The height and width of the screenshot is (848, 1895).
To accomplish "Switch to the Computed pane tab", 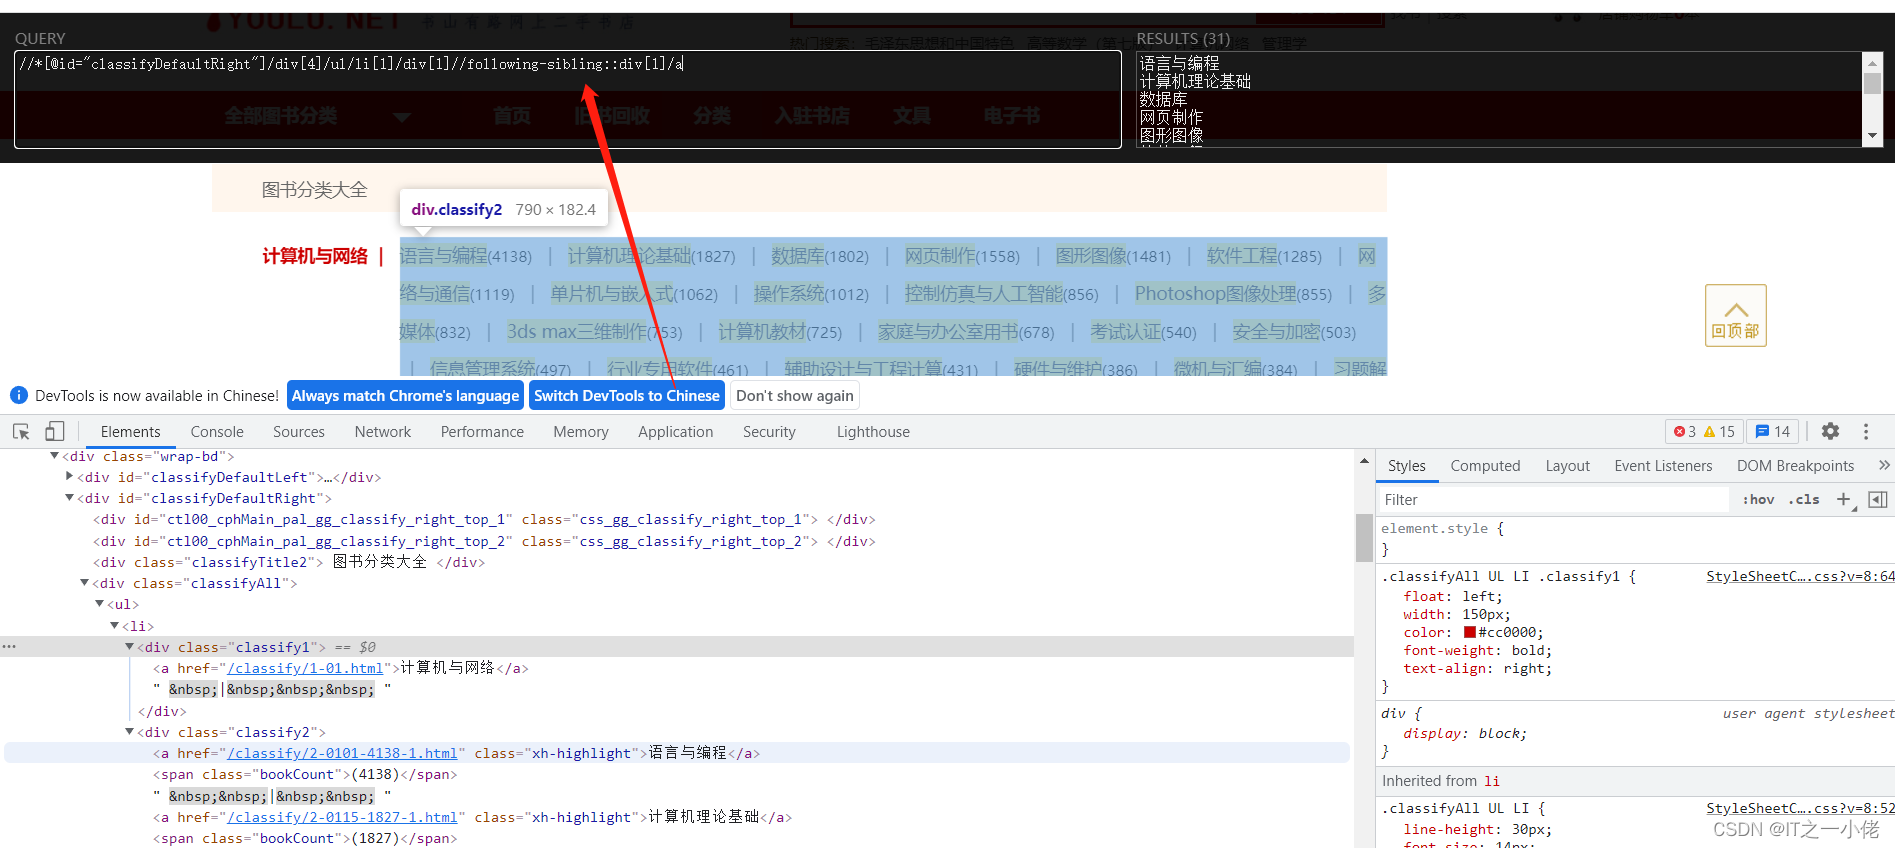I will (x=1485, y=465).
